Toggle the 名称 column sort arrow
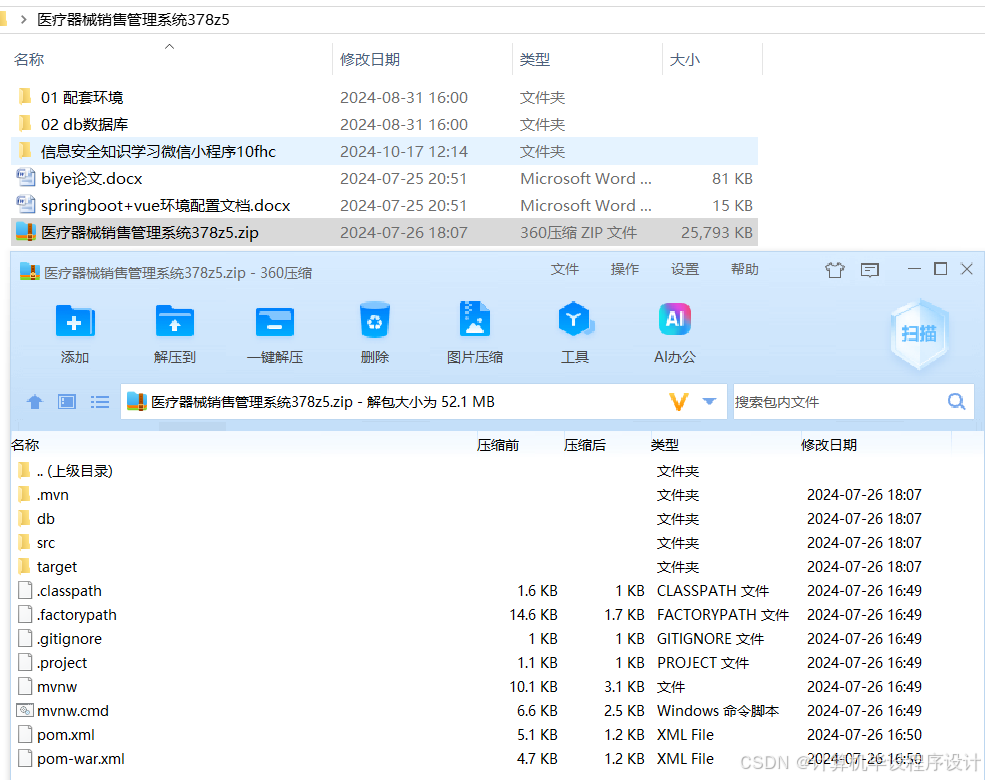The image size is (985, 780). [168, 45]
